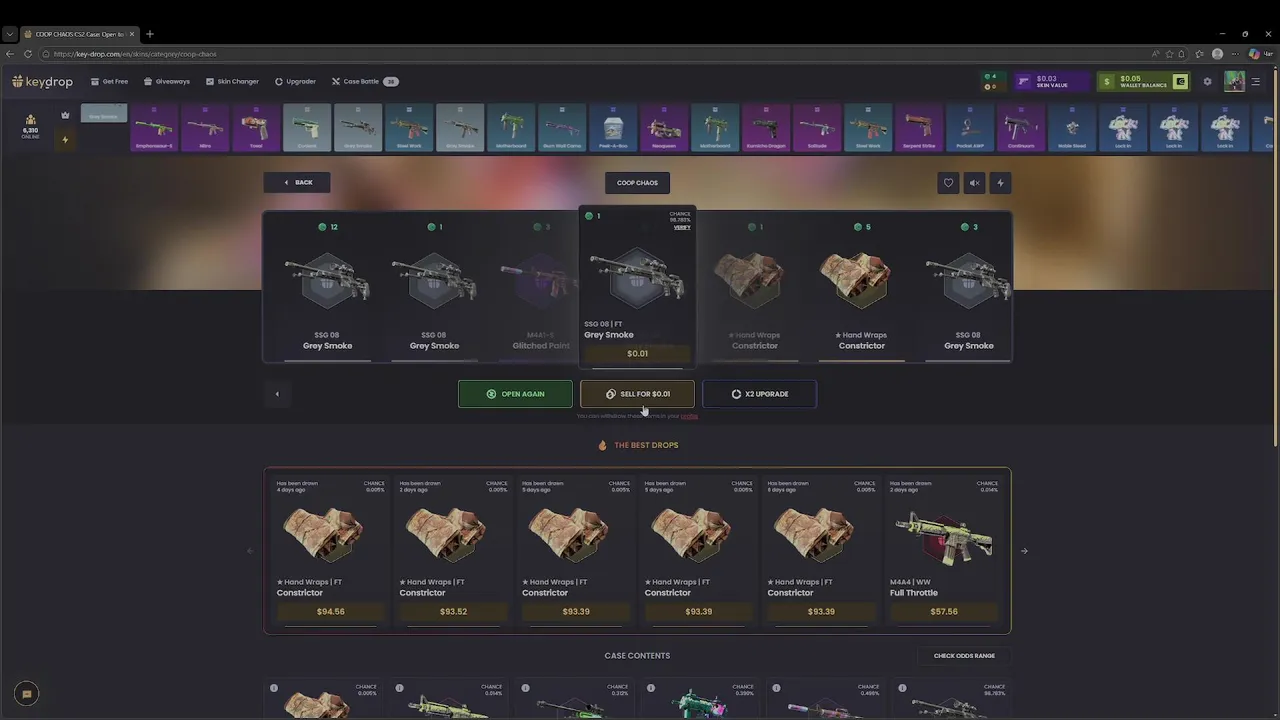Open the Peek-A-Boo drop in live feed
The height and width of the screenshot is (720, 1280).
pyautogui.click(x=613, y=128)
